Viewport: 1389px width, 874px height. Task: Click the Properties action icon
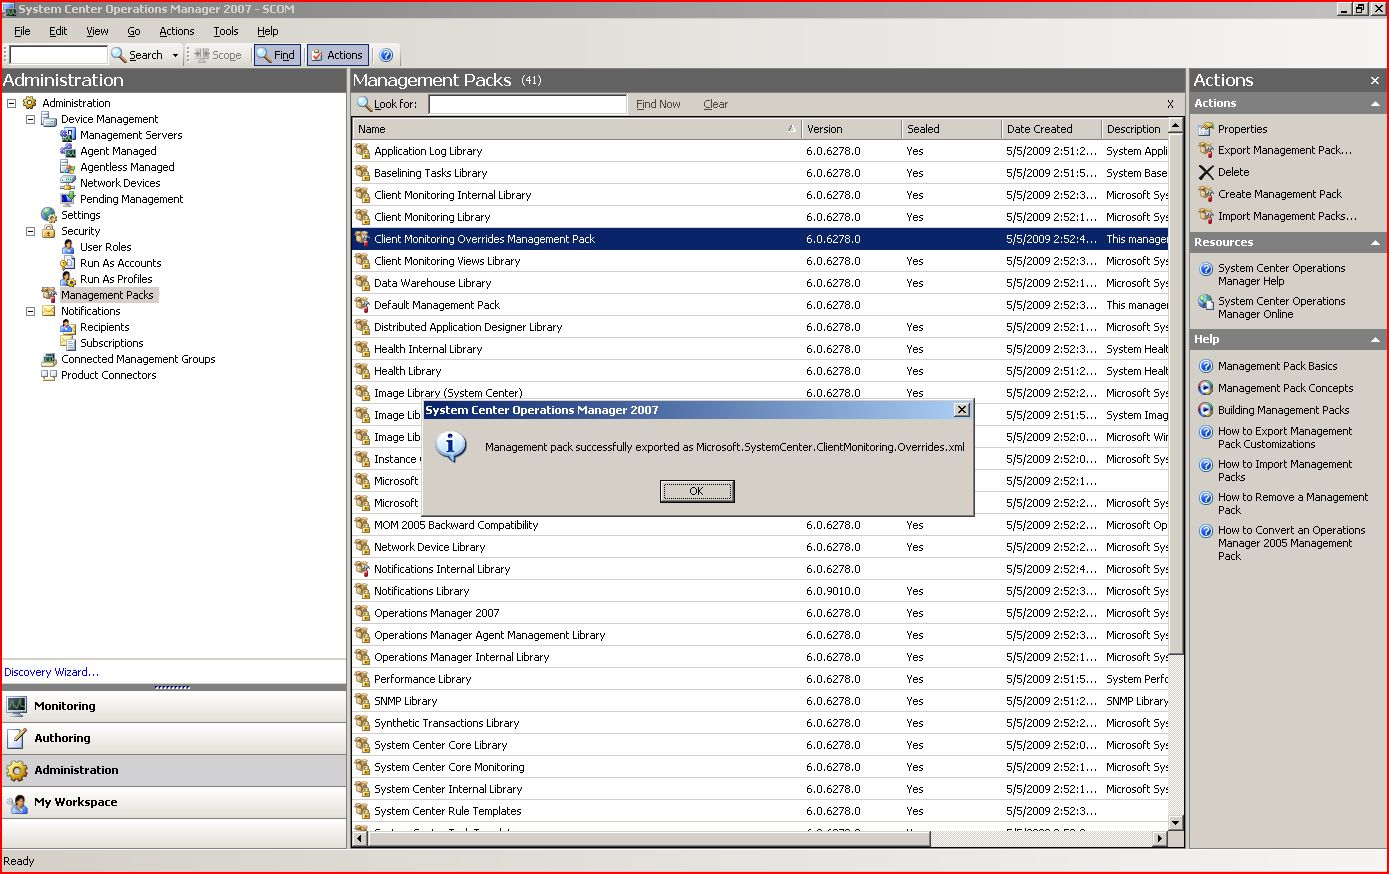1206,129
